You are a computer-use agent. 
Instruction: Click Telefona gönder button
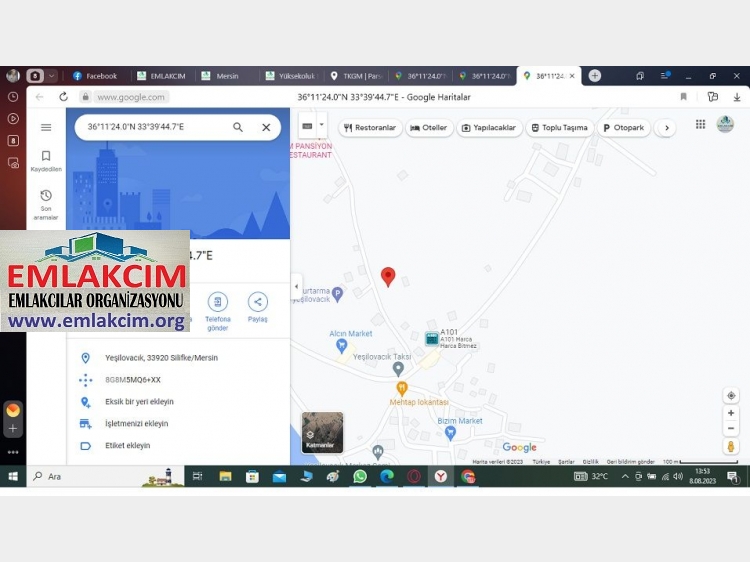218,312
